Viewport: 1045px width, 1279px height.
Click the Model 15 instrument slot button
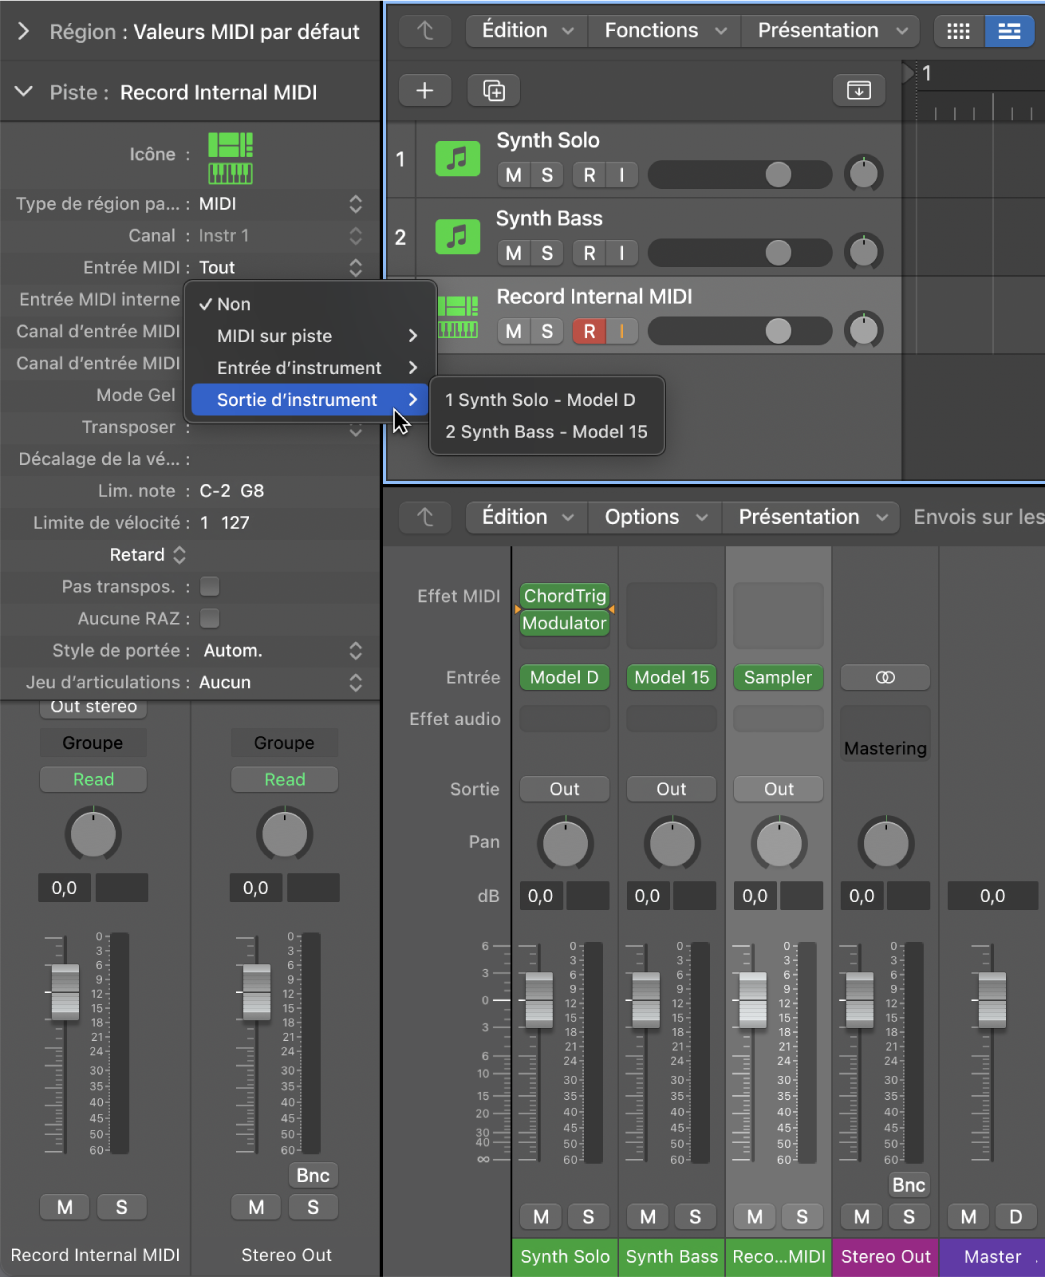pos(671,677)
